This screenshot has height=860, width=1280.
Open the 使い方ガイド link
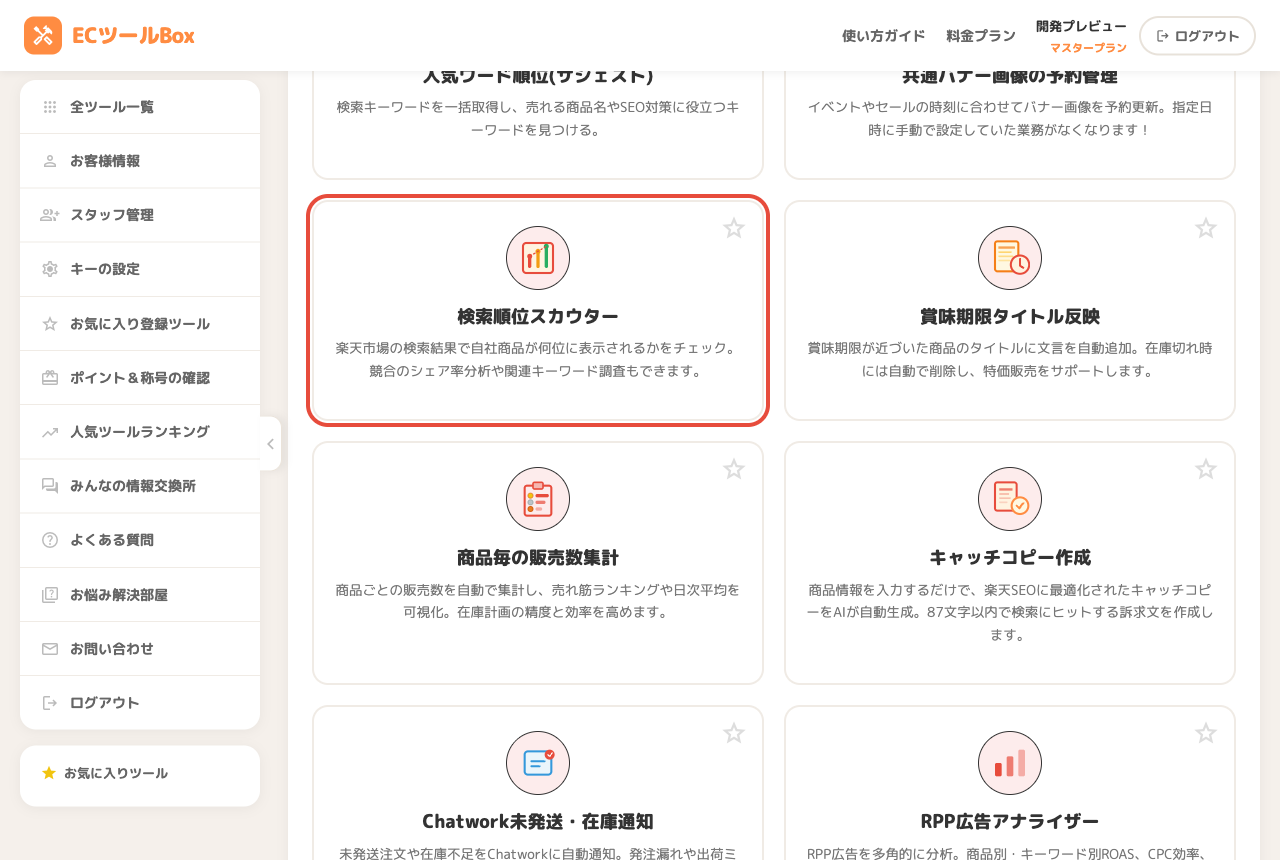pyautogui.click(x=883, y=36)
